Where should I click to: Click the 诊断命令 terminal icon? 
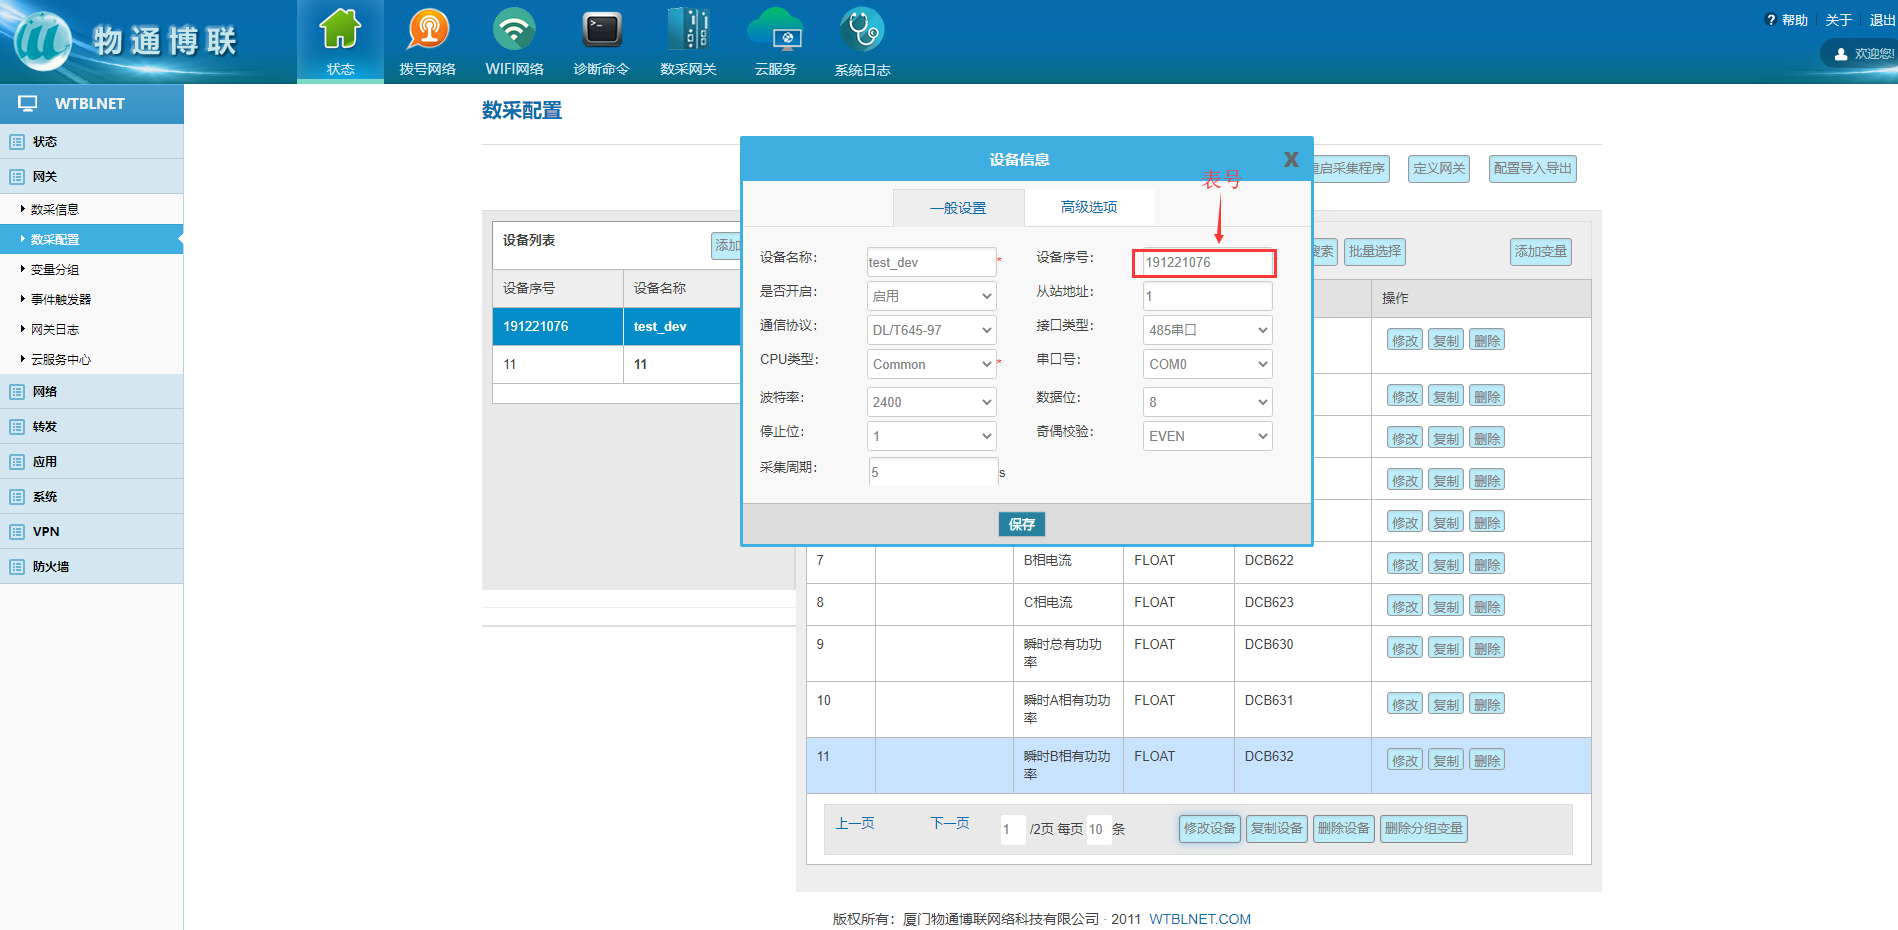(601, 30)
